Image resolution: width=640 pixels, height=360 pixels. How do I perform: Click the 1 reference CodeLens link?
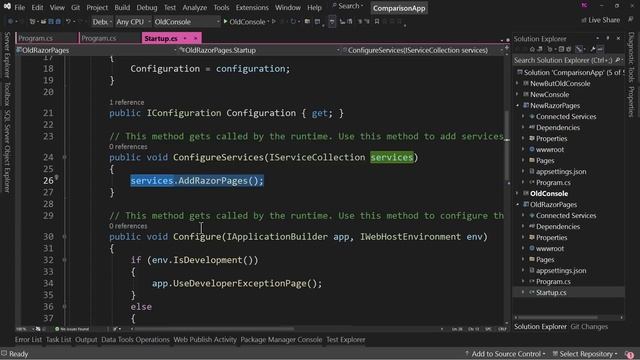[127, 102]
